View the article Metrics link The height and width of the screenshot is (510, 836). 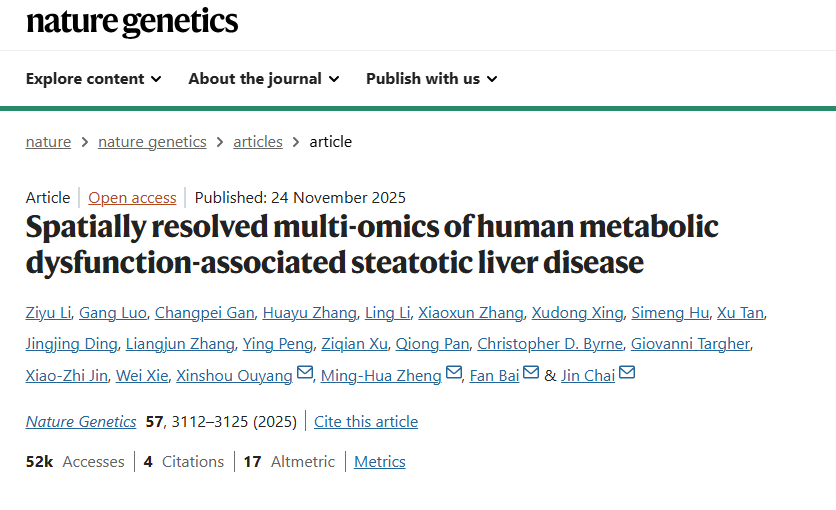(x=380, y=462)
